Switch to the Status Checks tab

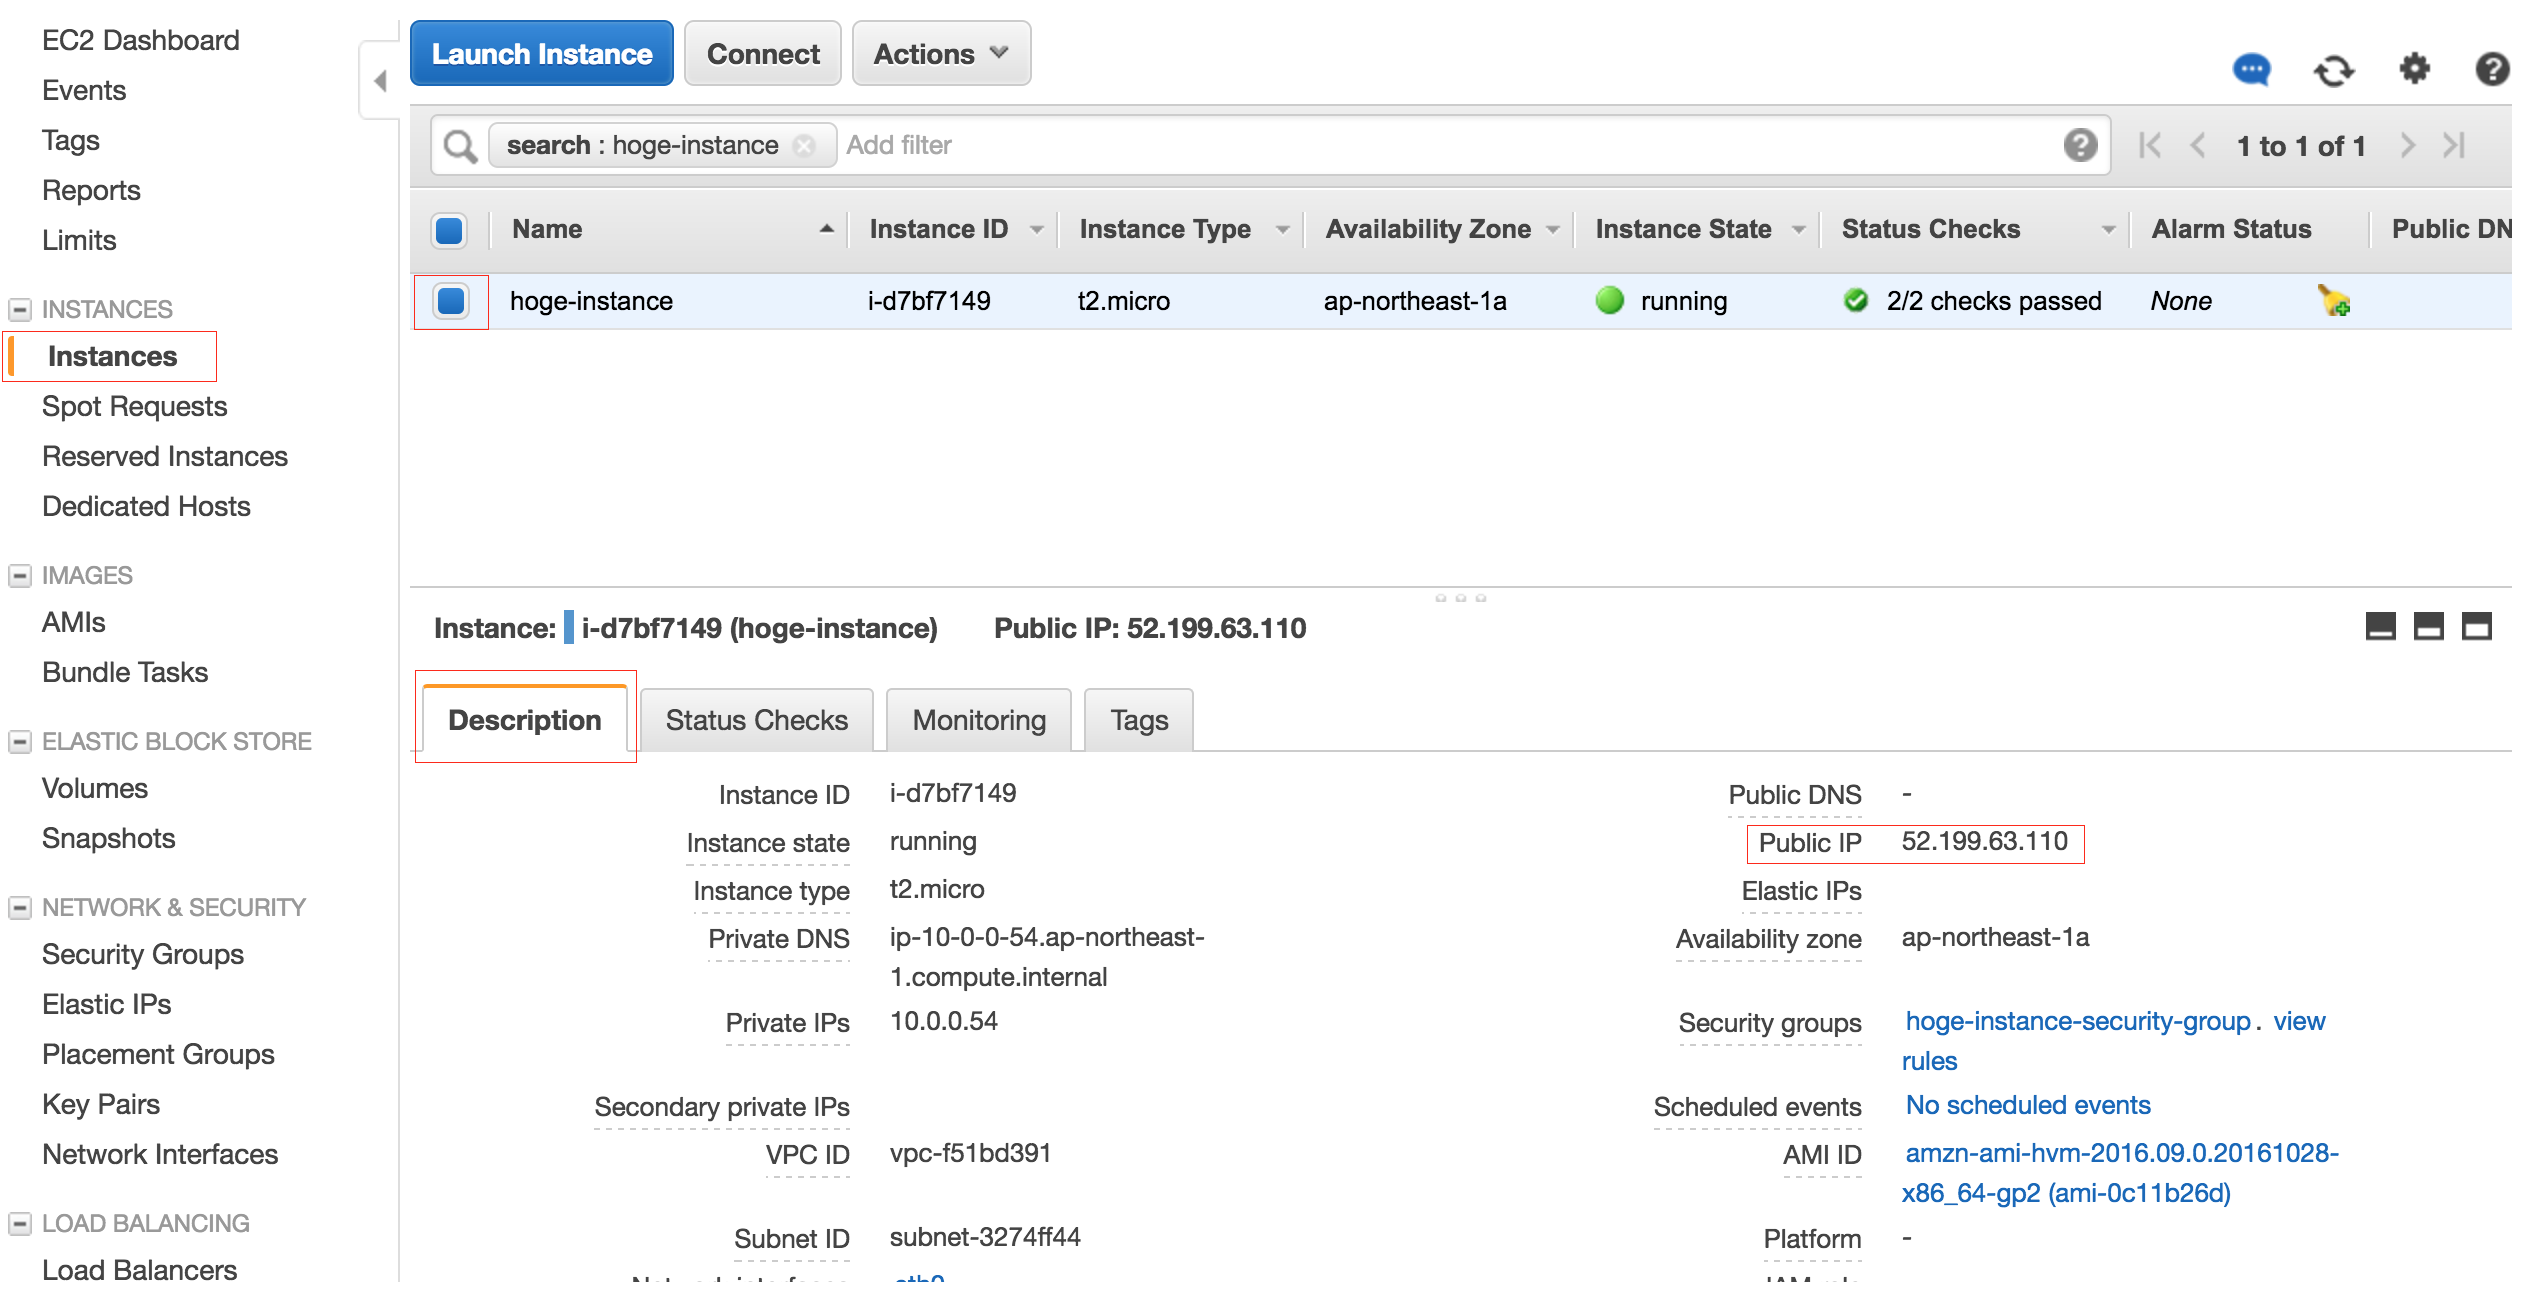[x=757, y=719]
